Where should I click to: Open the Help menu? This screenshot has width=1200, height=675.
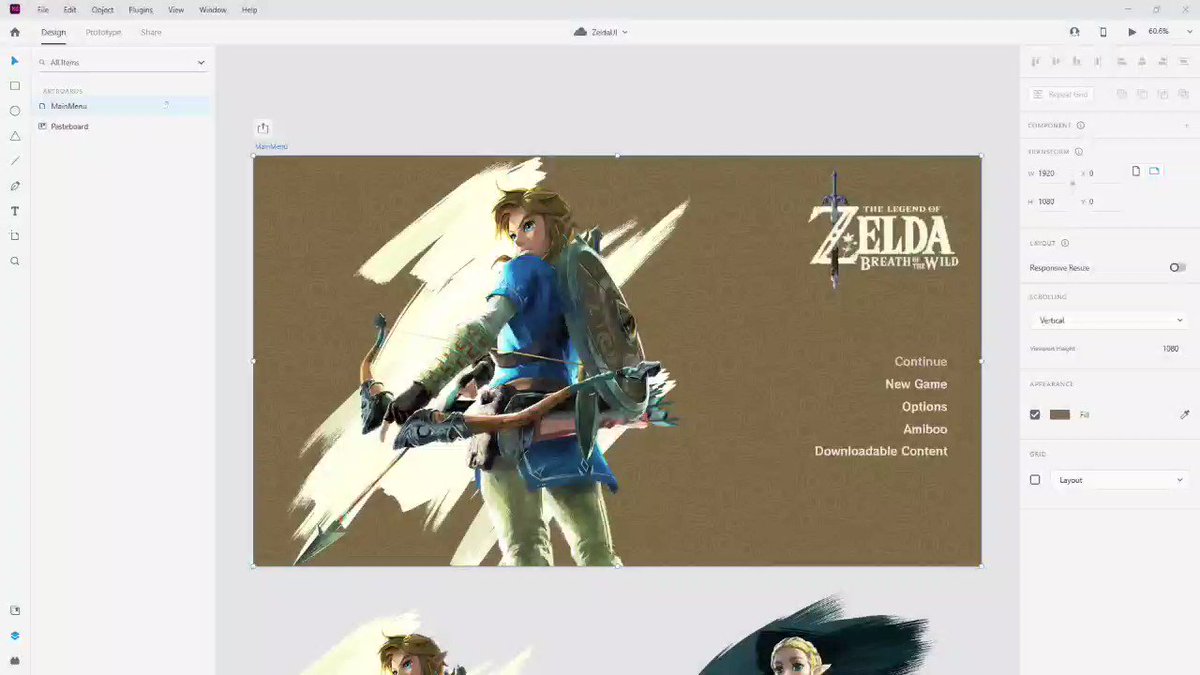tap(249, 10)
